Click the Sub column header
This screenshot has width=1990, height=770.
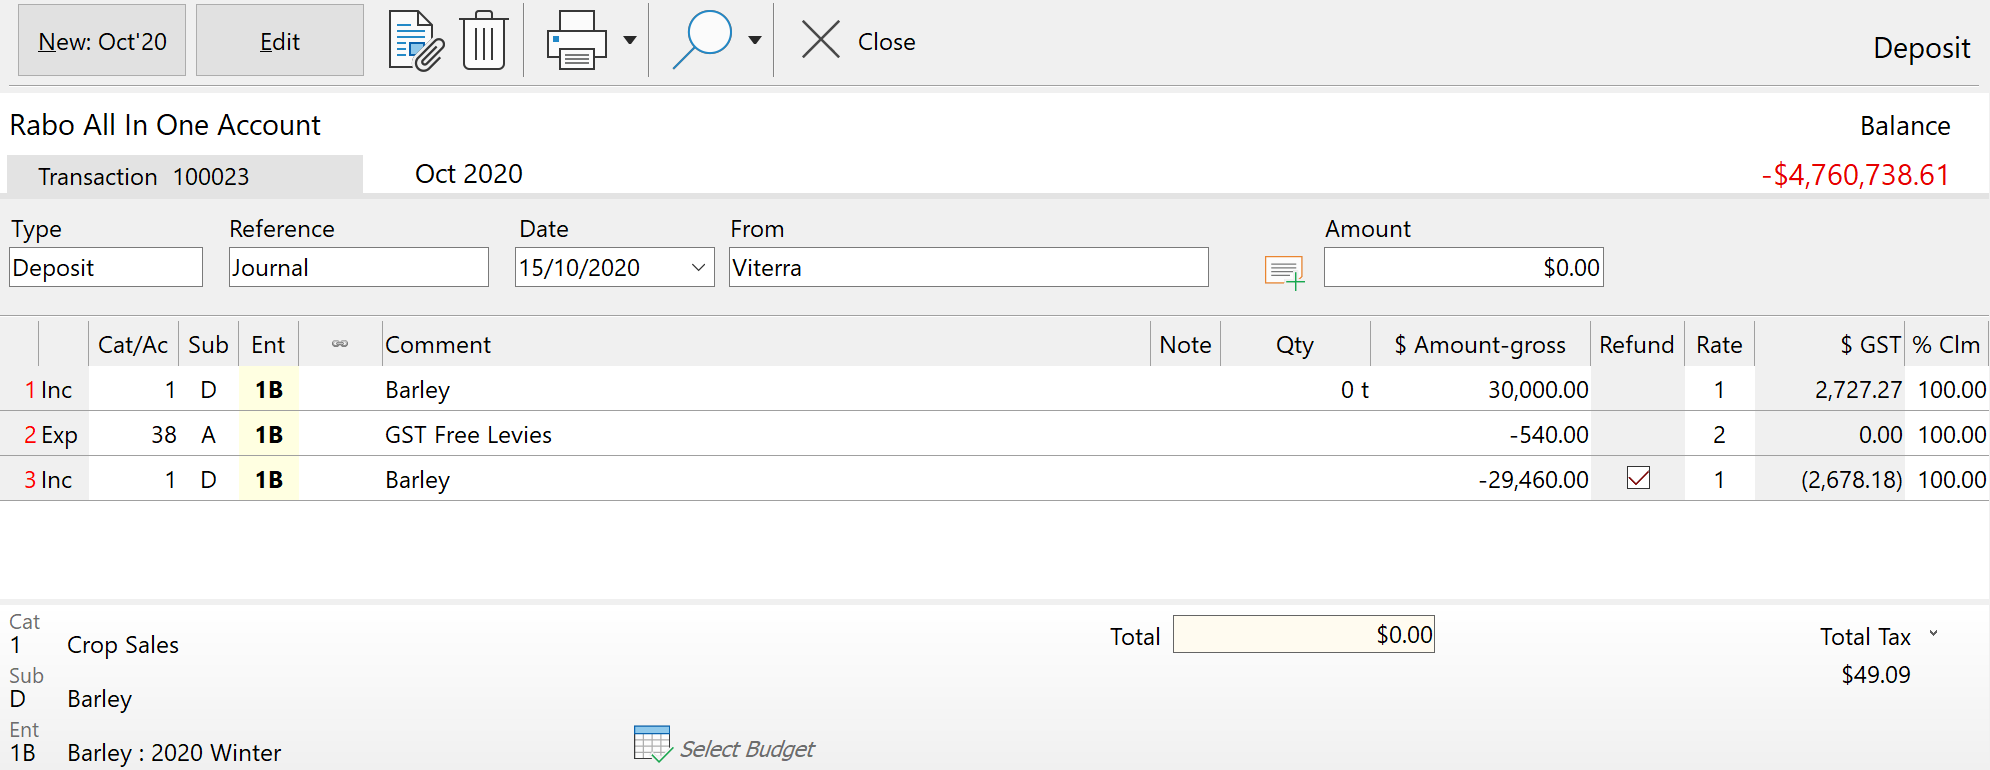click(208, 345)
